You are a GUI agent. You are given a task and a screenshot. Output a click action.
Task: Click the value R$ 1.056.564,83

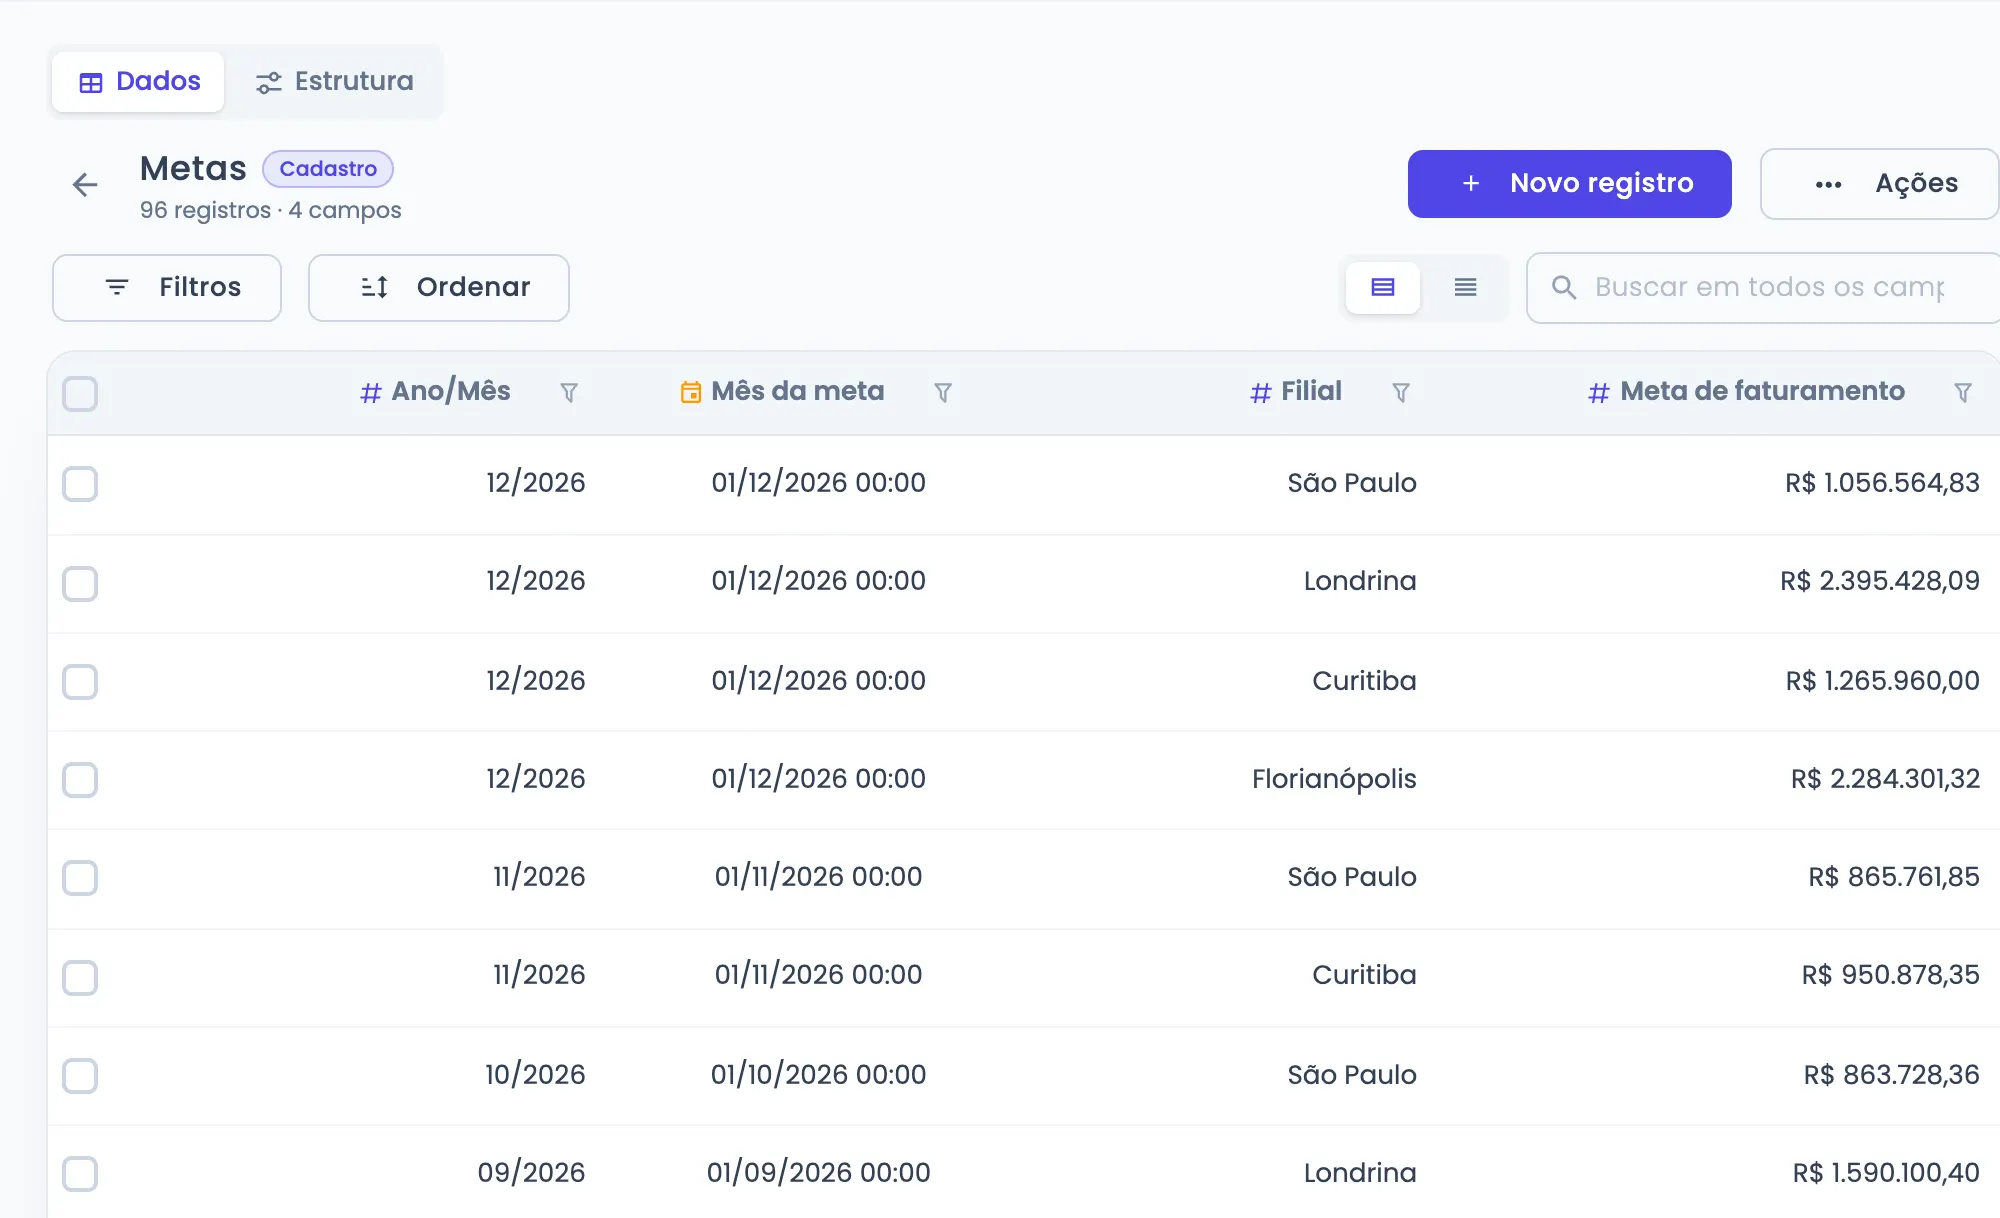[1882, 483]
